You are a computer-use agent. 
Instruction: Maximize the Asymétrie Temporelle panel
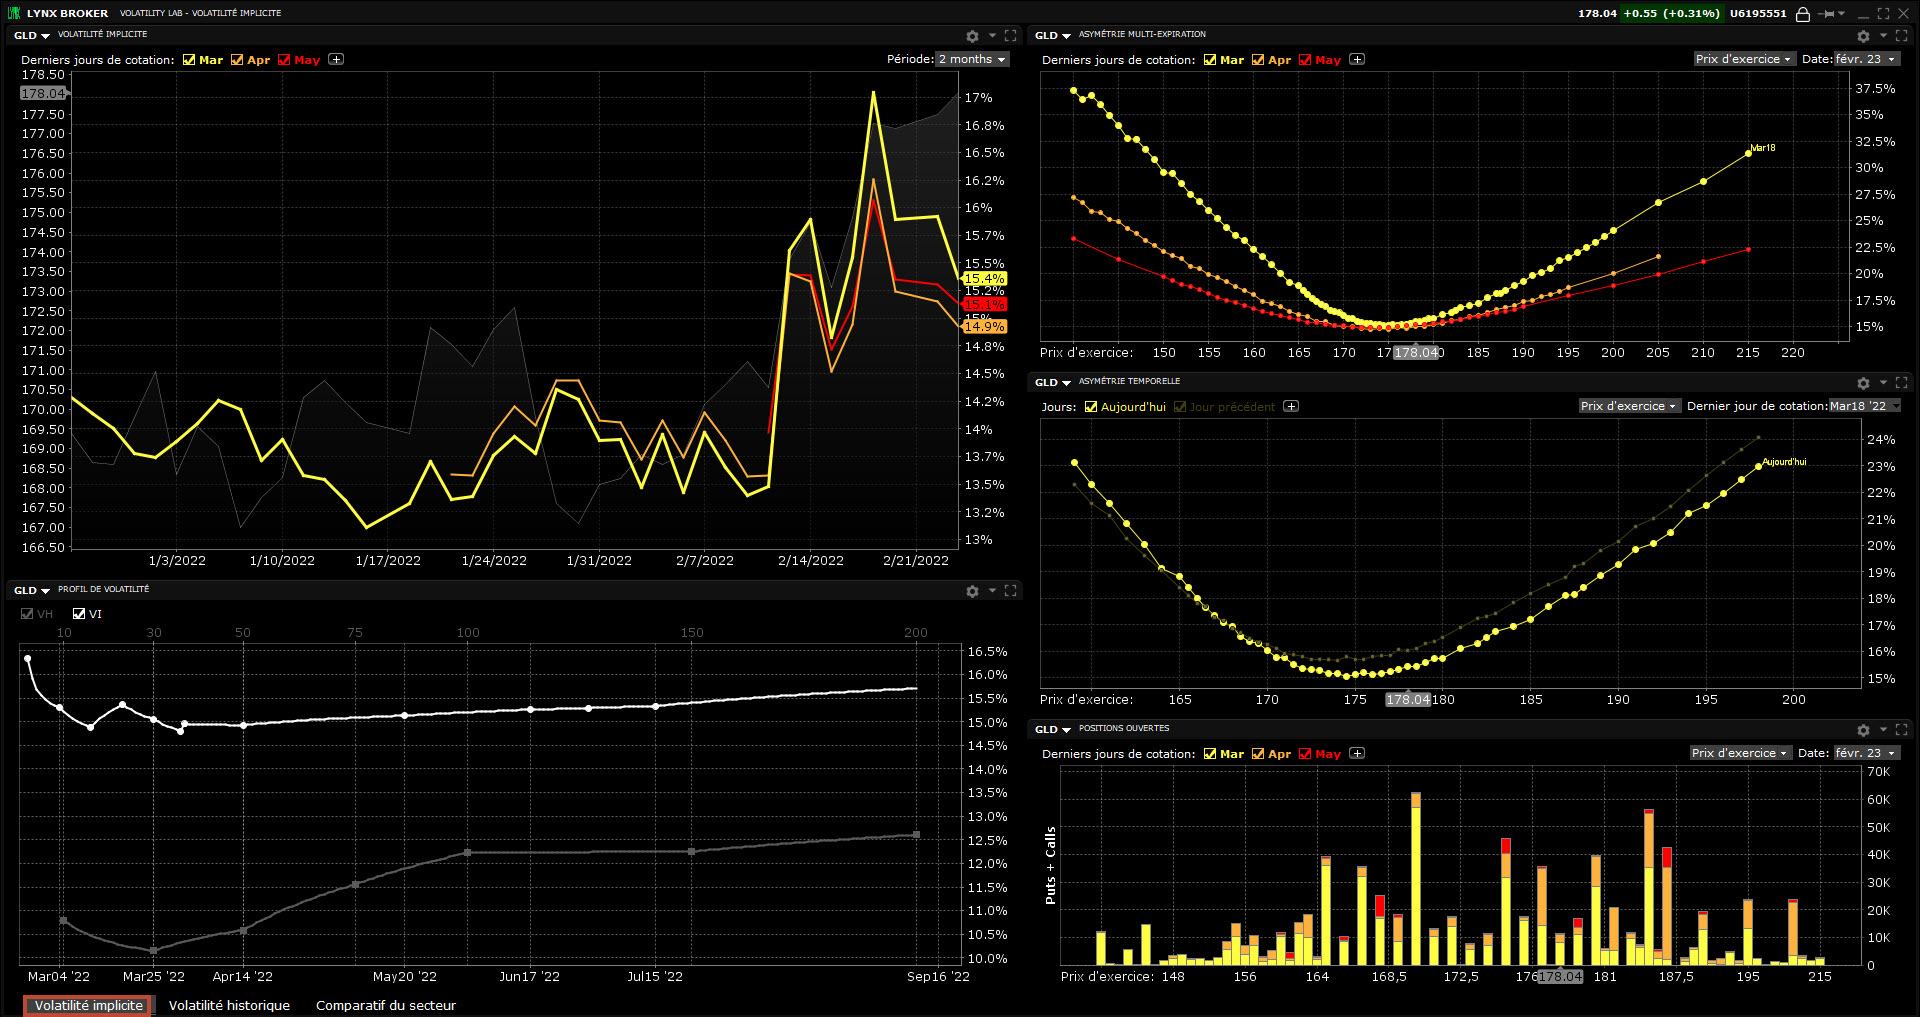pos(1901,382)
